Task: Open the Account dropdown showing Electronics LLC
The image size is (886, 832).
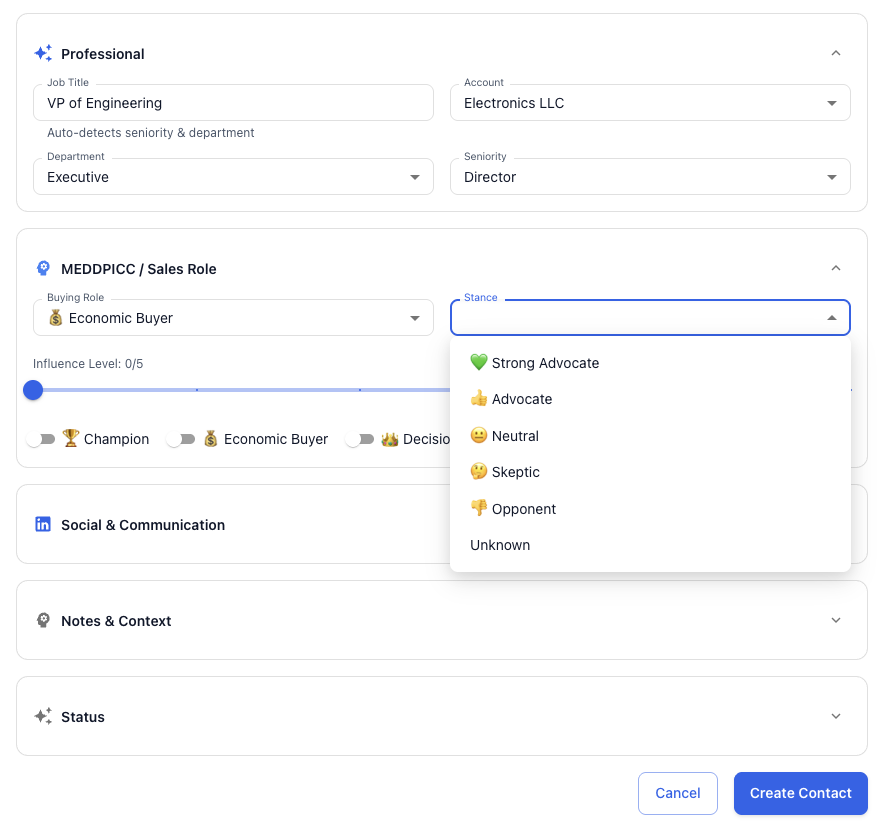Action: (650, 103)
